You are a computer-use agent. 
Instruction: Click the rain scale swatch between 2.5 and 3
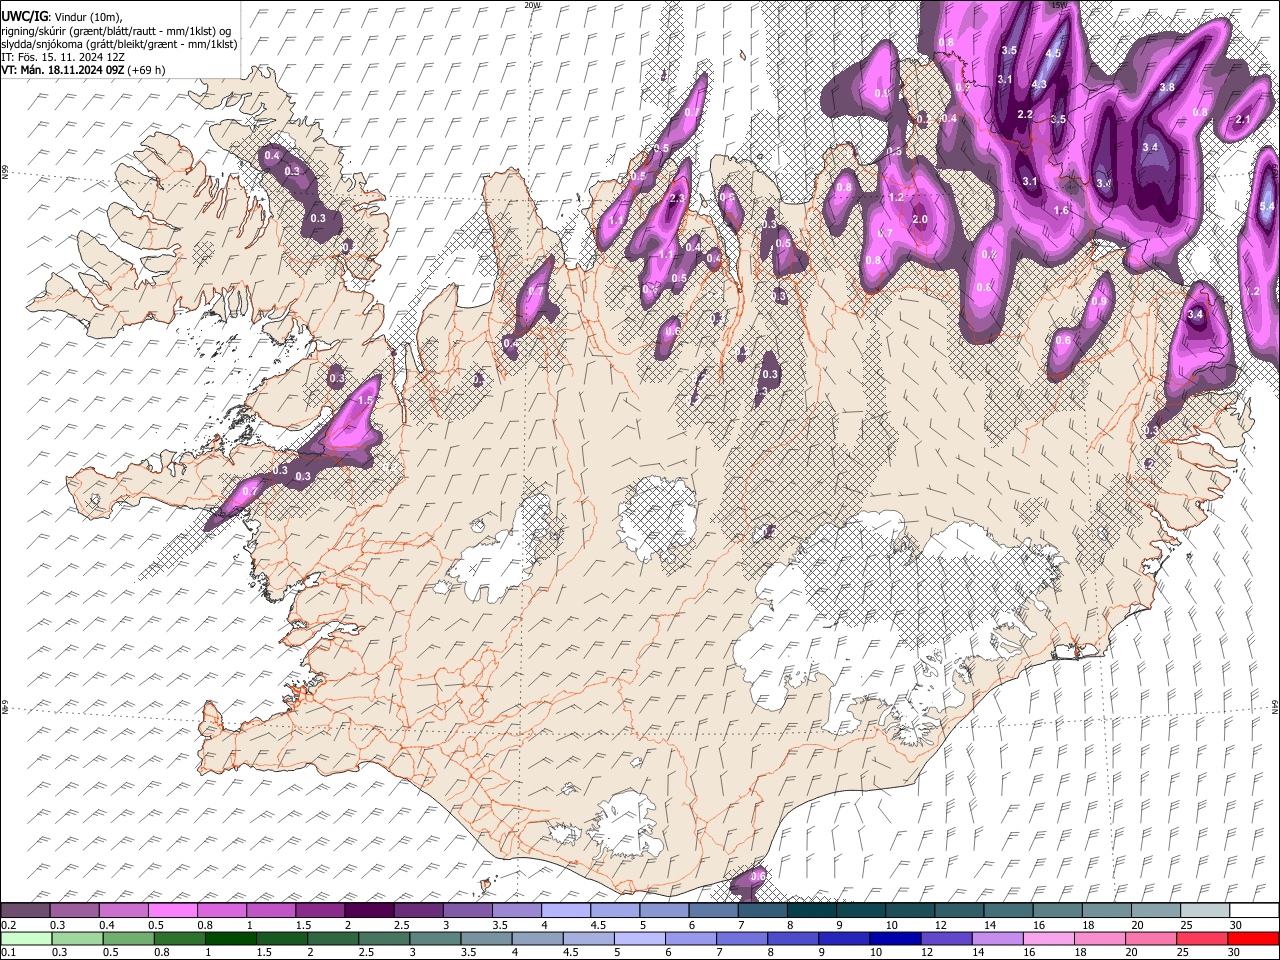coord(384,938)
